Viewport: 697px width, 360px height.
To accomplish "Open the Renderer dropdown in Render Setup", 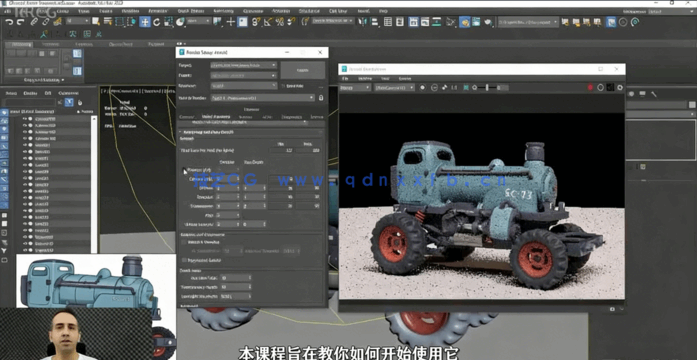I will click(244, 86).
